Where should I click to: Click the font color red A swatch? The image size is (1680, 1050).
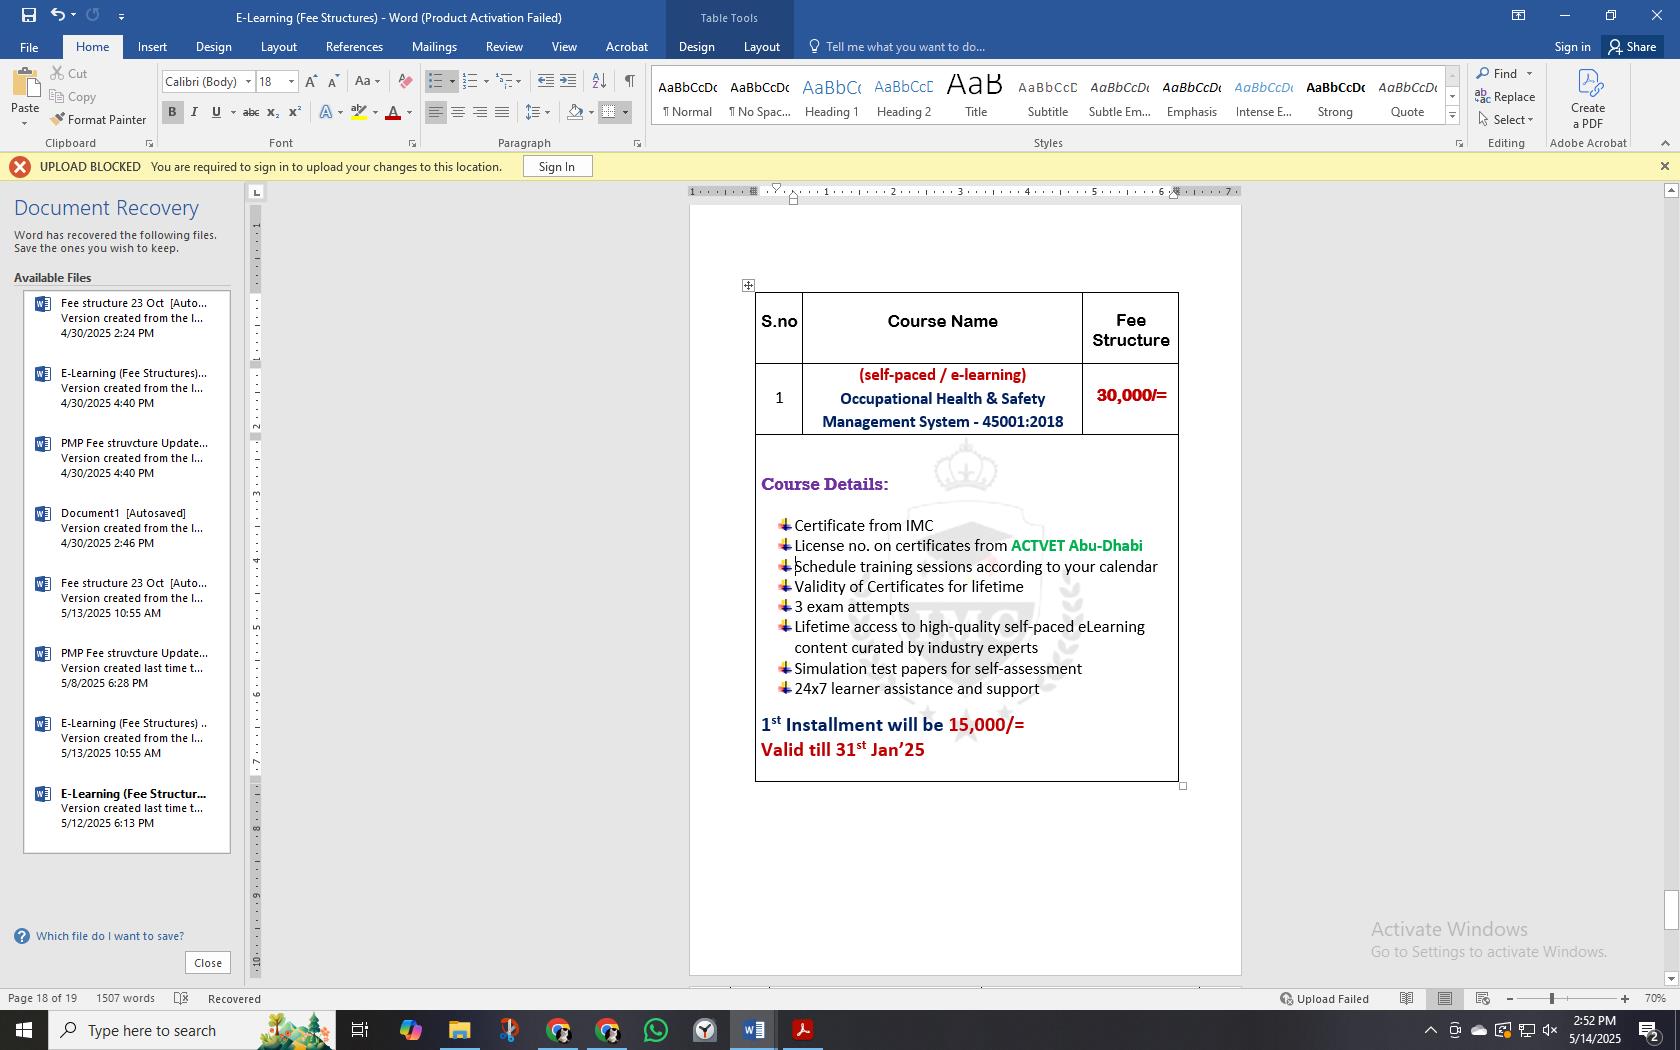394,113
